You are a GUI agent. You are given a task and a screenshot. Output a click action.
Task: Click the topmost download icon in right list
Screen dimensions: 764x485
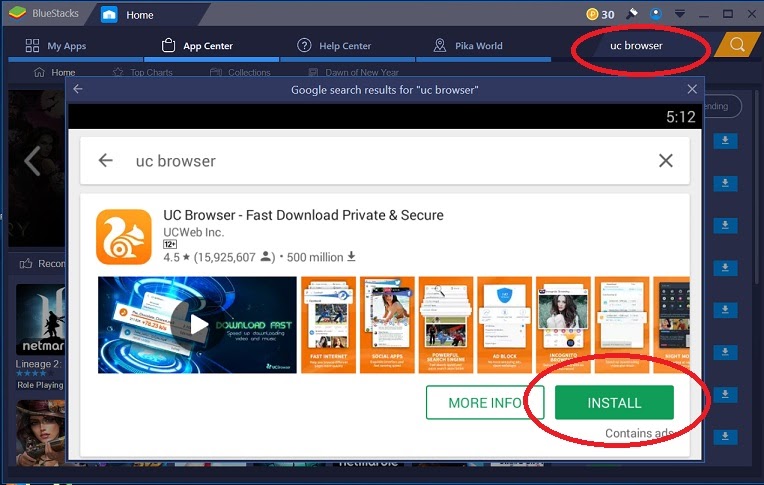coord(725,141)
